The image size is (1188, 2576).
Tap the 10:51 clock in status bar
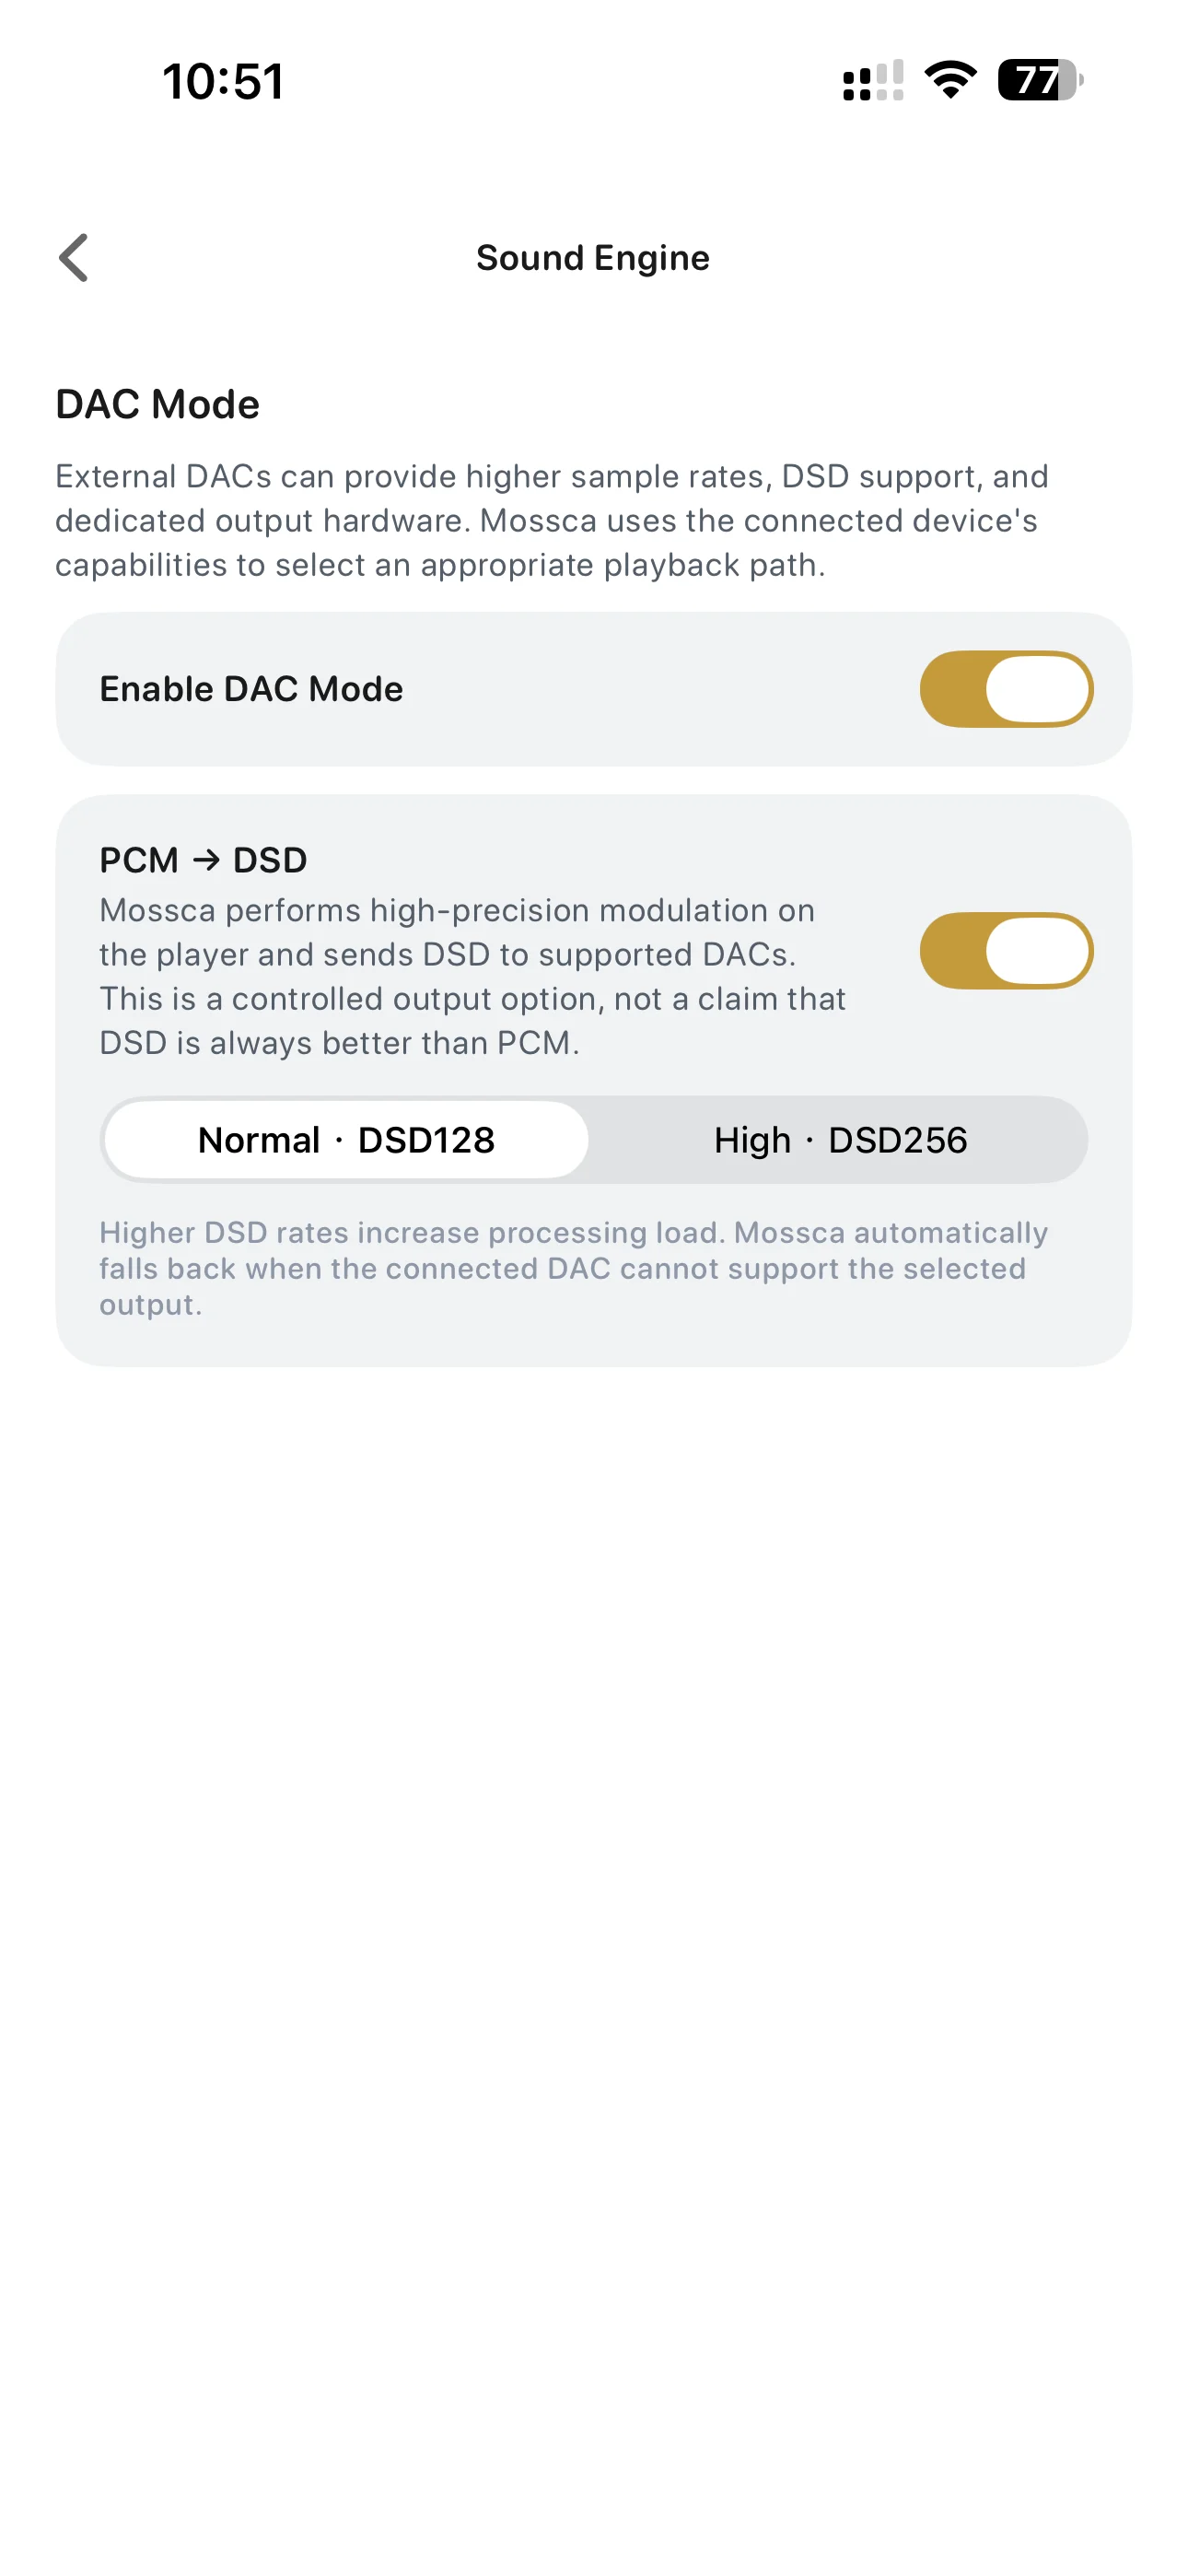click(223, 81)
